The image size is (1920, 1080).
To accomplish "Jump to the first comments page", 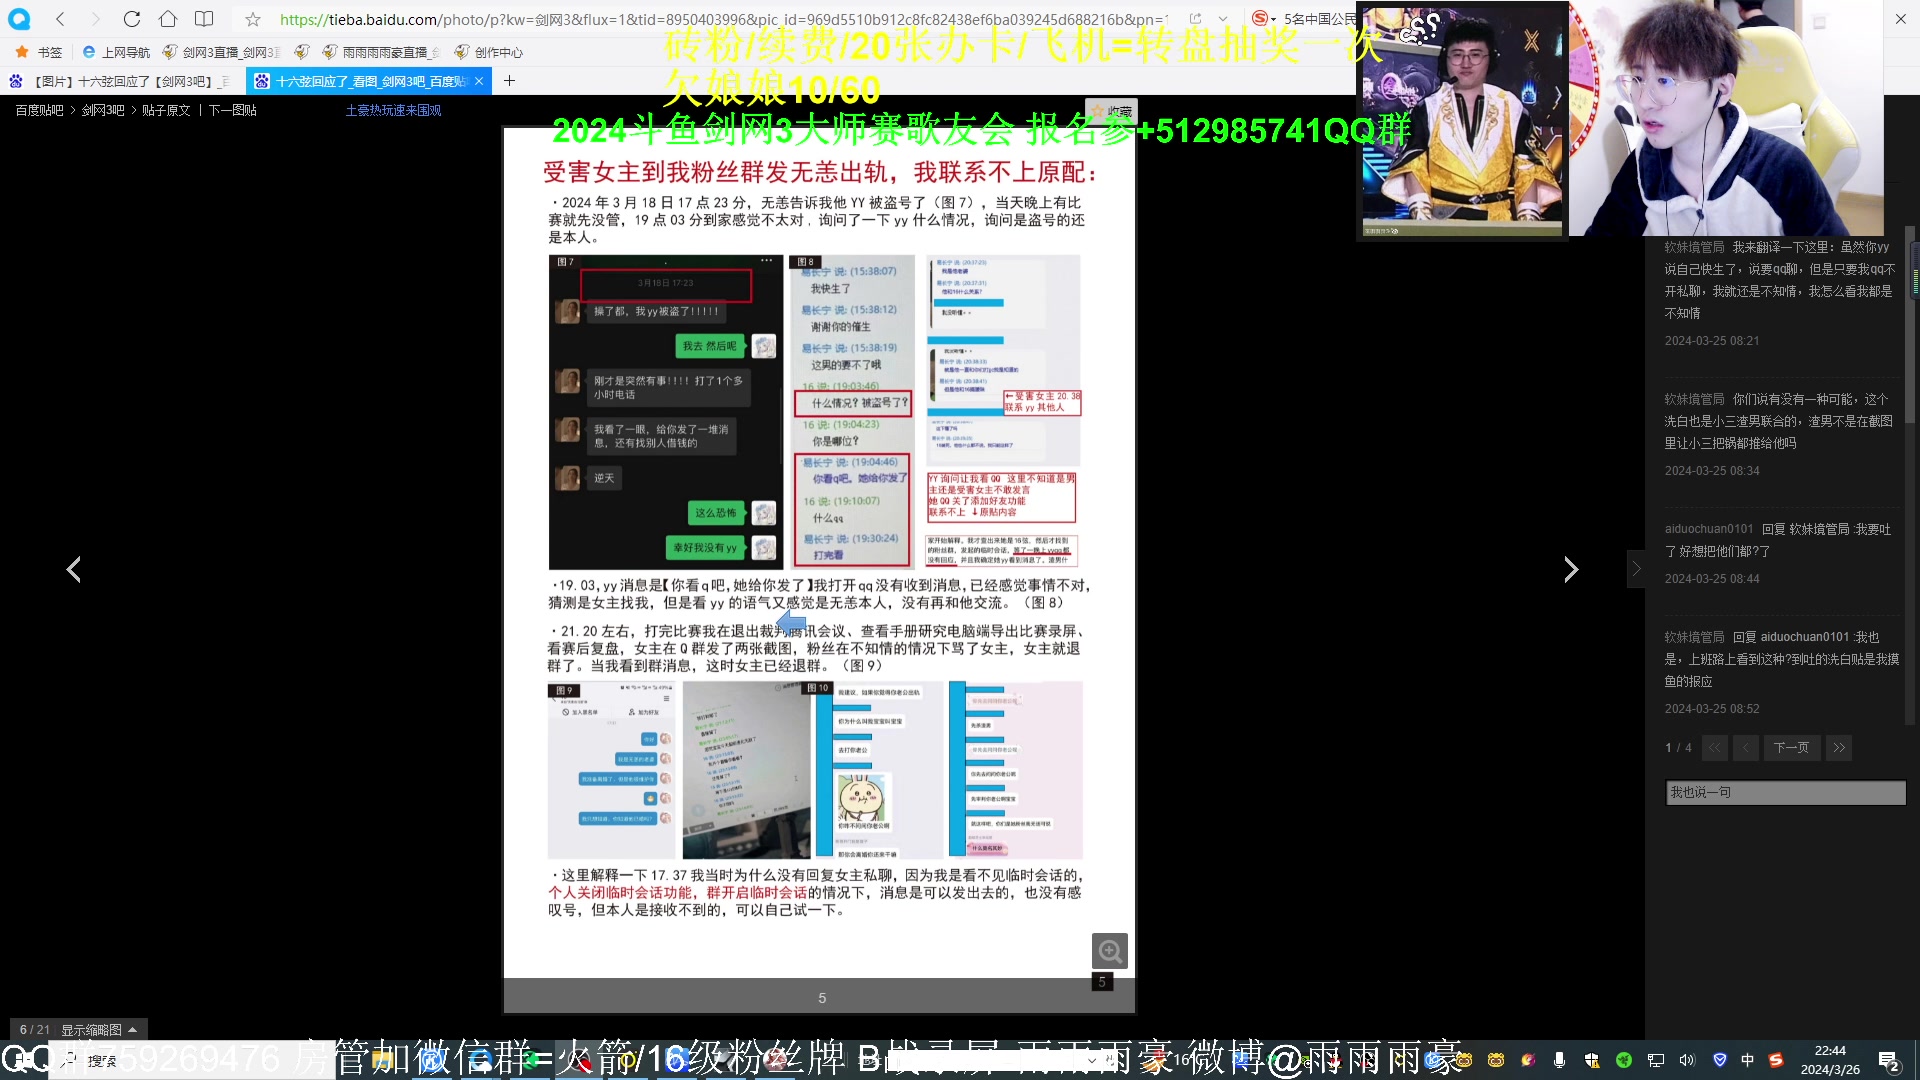I will coord(1715,748).
